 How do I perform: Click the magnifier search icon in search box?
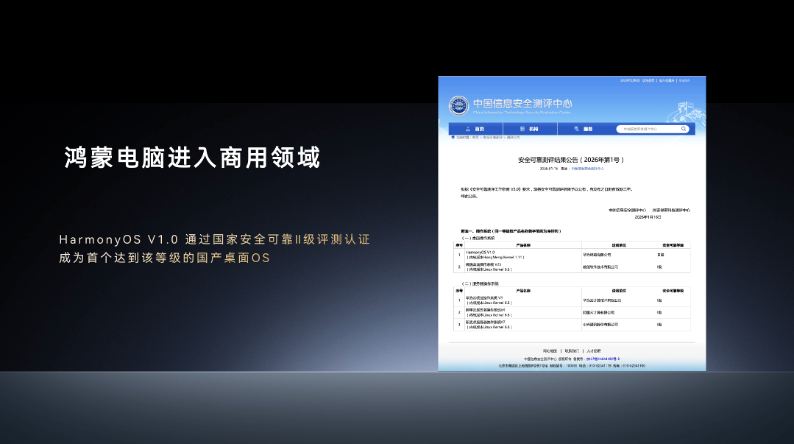tap(683, 129)
